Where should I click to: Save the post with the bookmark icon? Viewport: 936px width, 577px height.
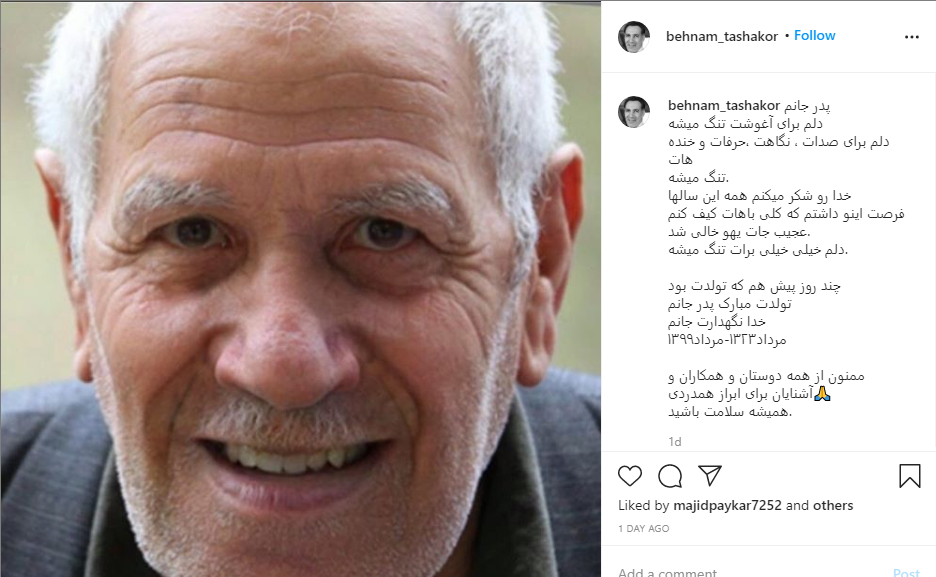pyautogui.click(x=910, y=476)
